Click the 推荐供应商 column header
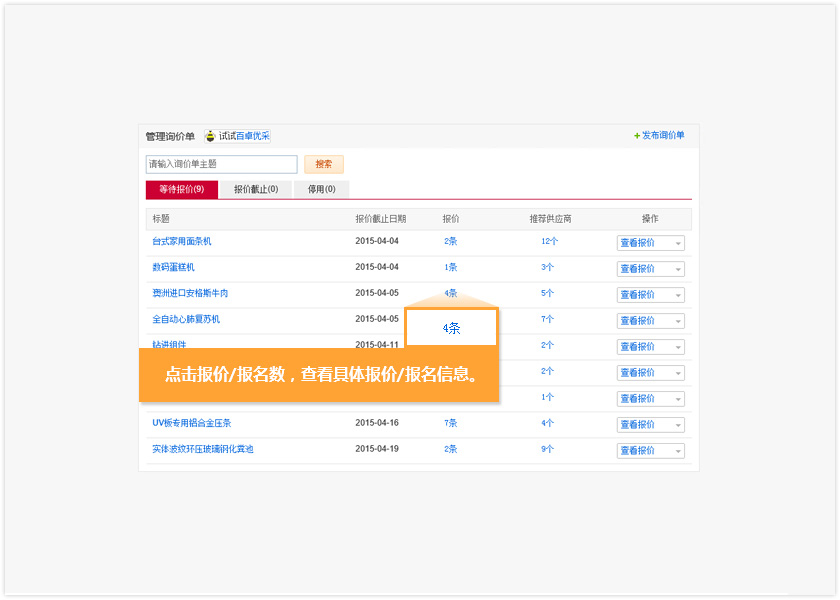 coord(550,219)
